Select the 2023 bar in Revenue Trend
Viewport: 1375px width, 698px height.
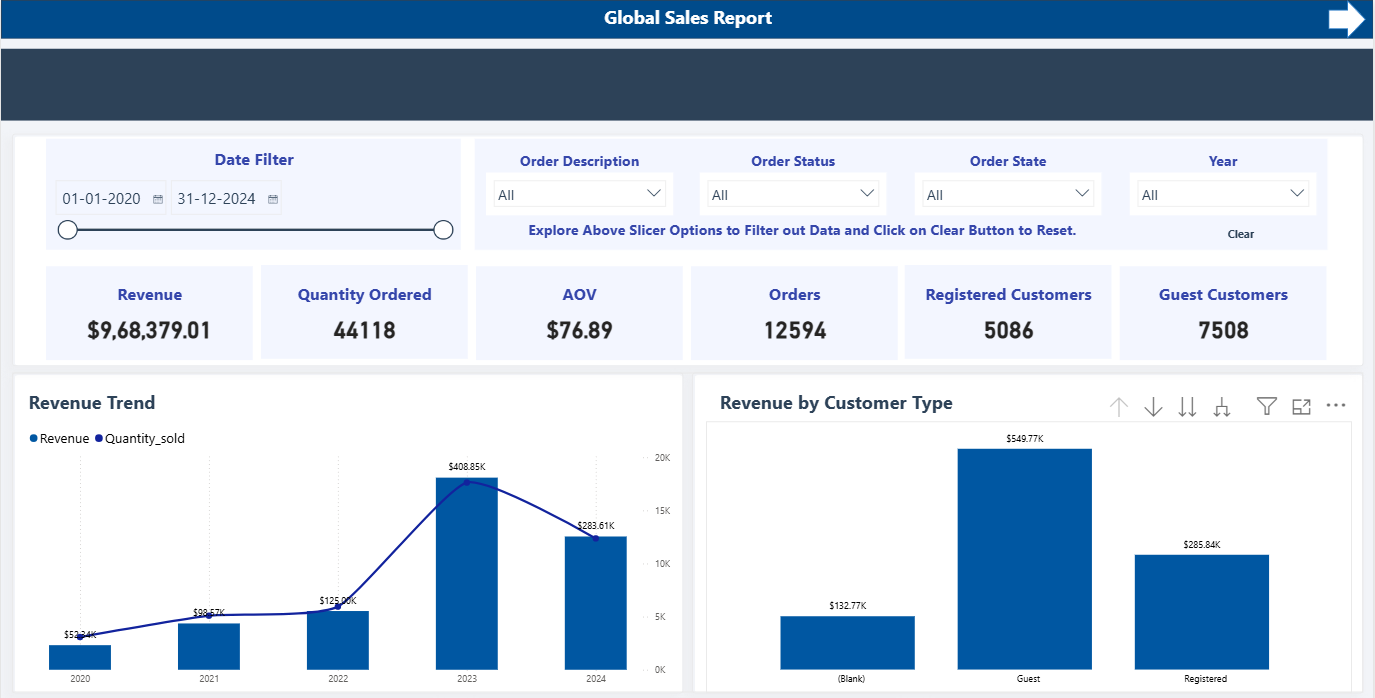click(466, 570)
